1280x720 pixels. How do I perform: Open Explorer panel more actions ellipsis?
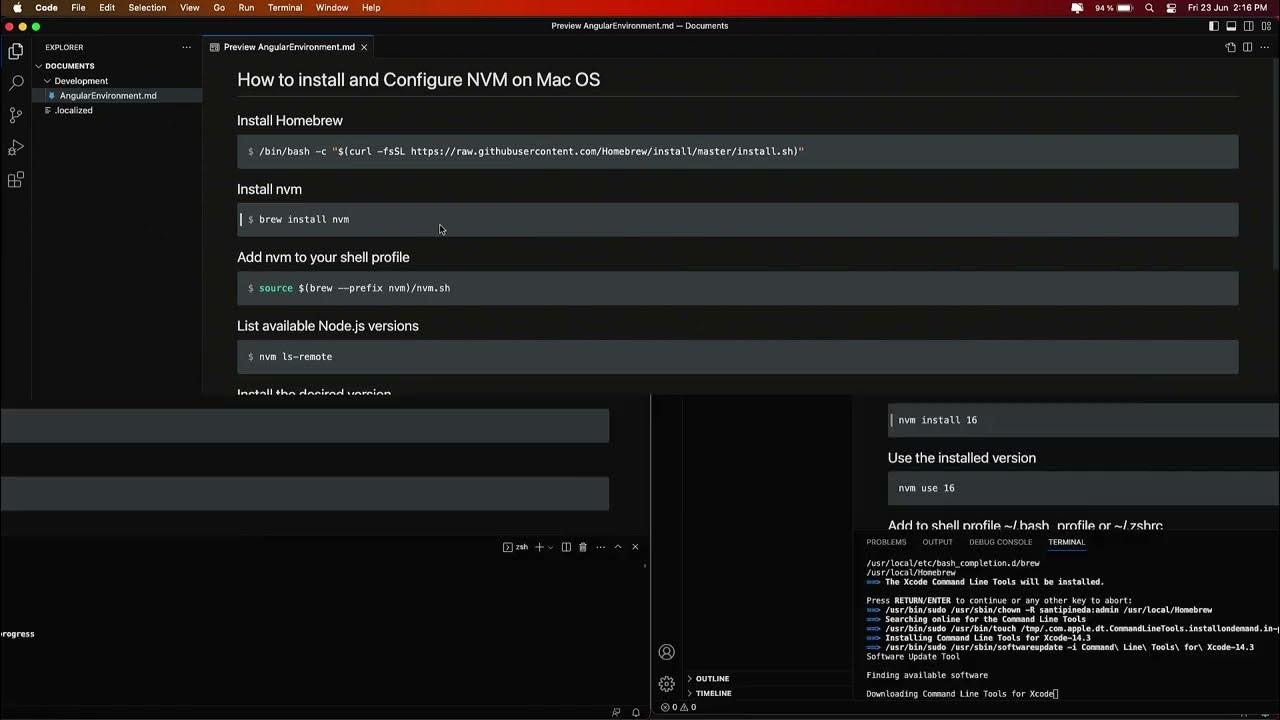point(186,47)
